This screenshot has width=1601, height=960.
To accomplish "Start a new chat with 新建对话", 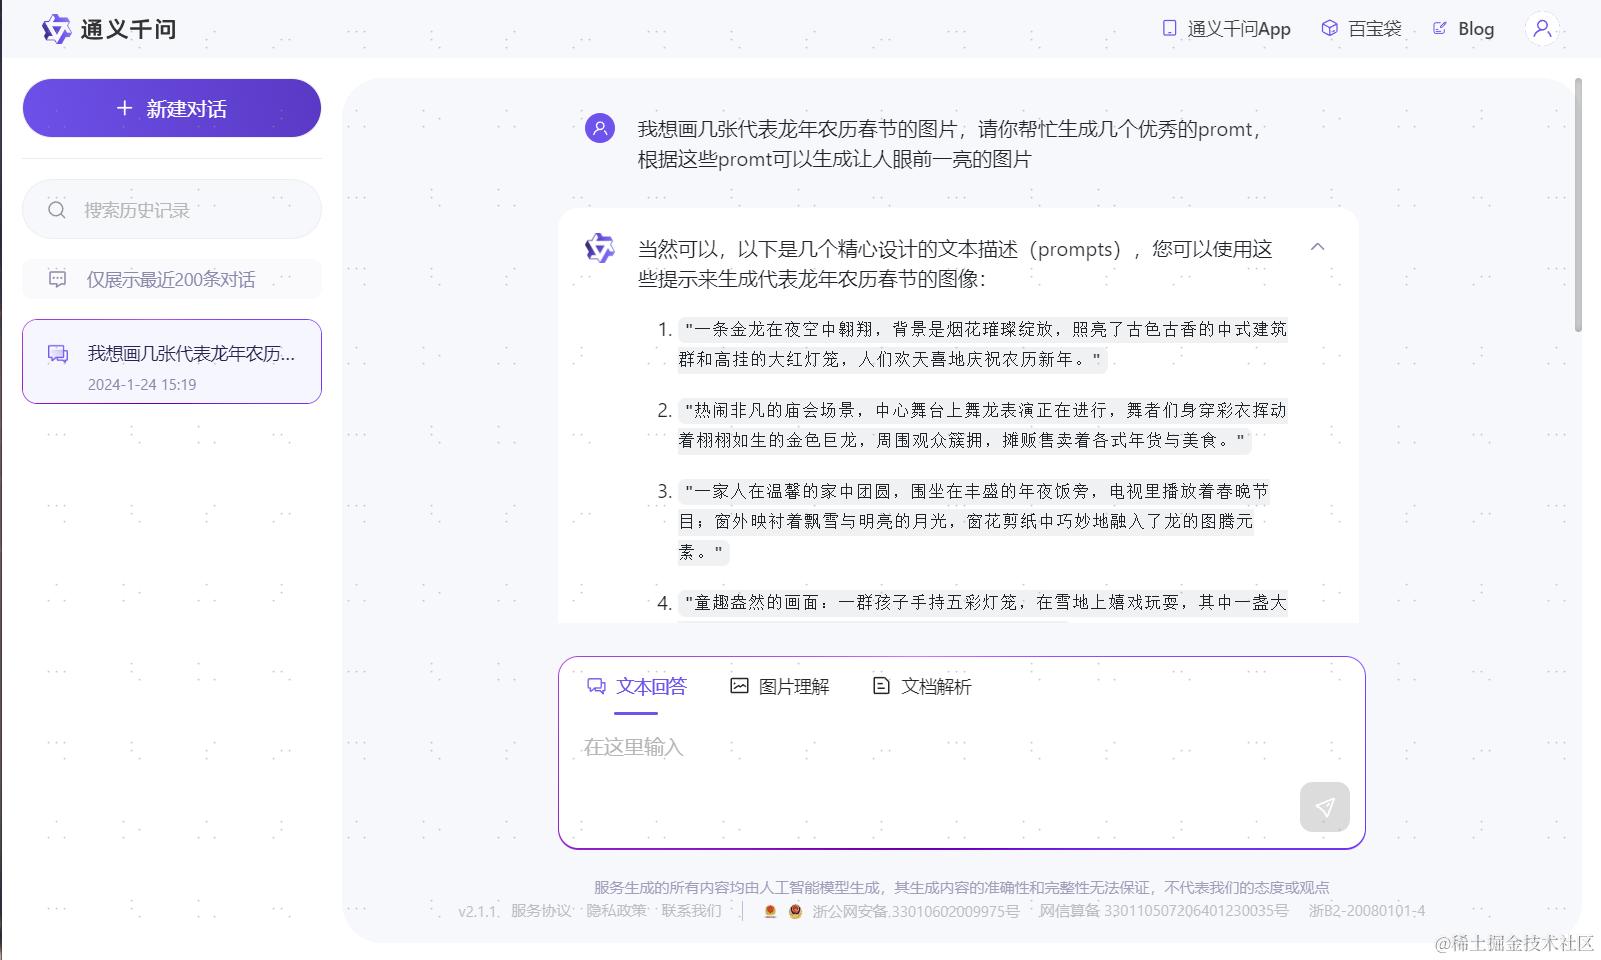I will (172, 108).
